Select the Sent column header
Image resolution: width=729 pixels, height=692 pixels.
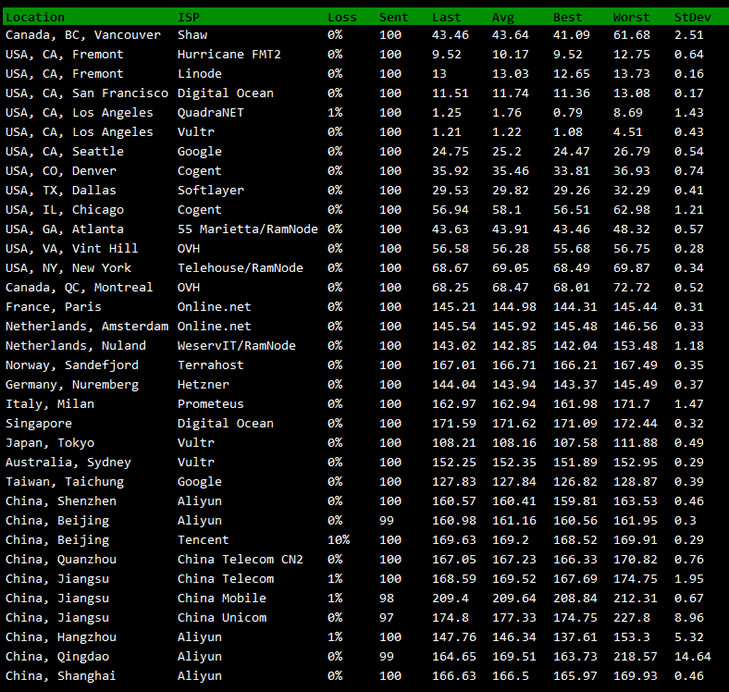[x=393, y=17]
